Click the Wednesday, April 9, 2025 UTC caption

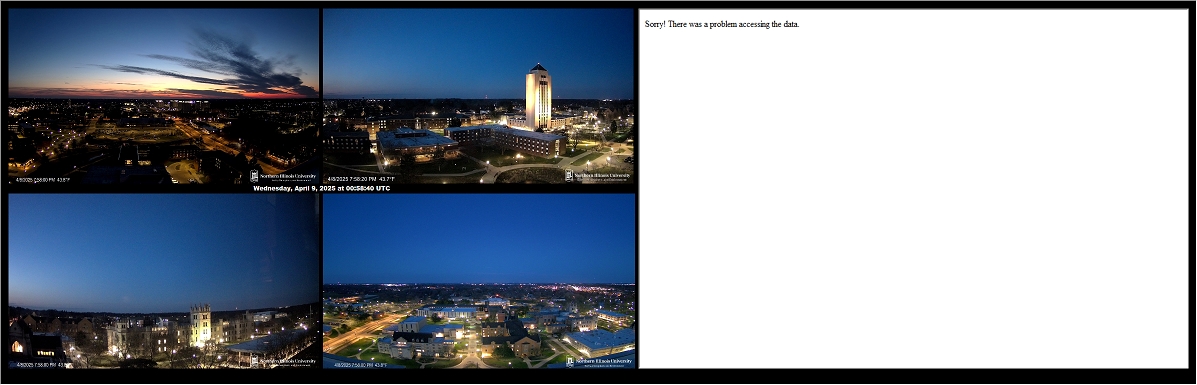pos(321,188)
